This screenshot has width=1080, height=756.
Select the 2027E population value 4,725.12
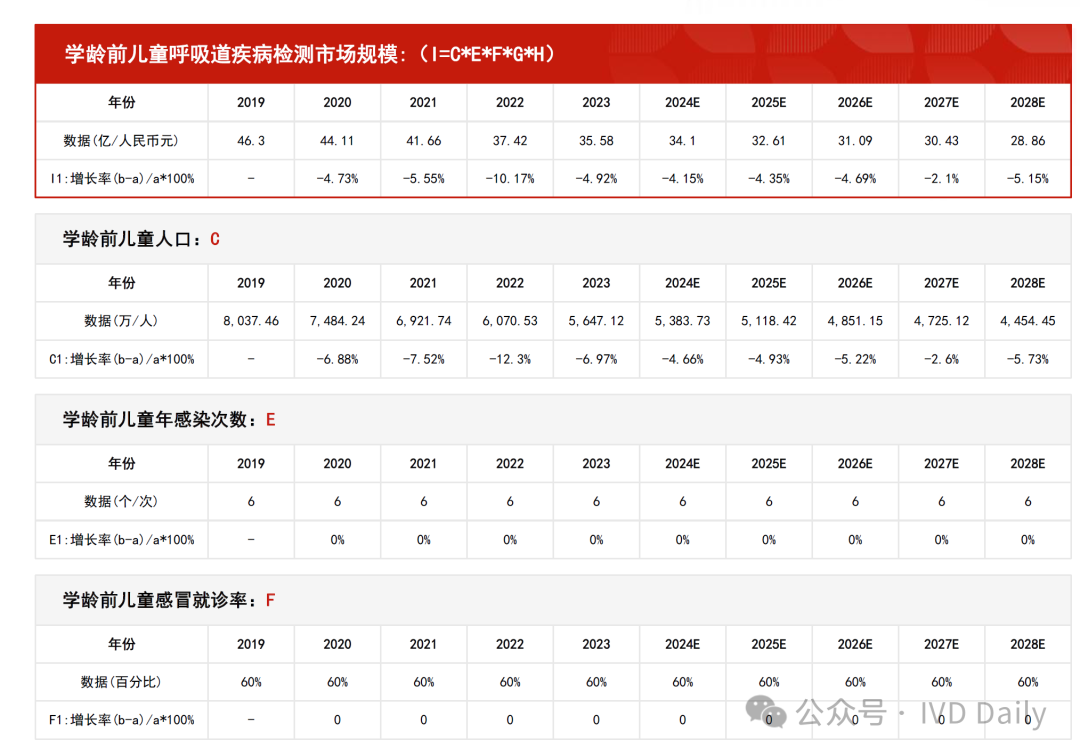tap(941, 321)
